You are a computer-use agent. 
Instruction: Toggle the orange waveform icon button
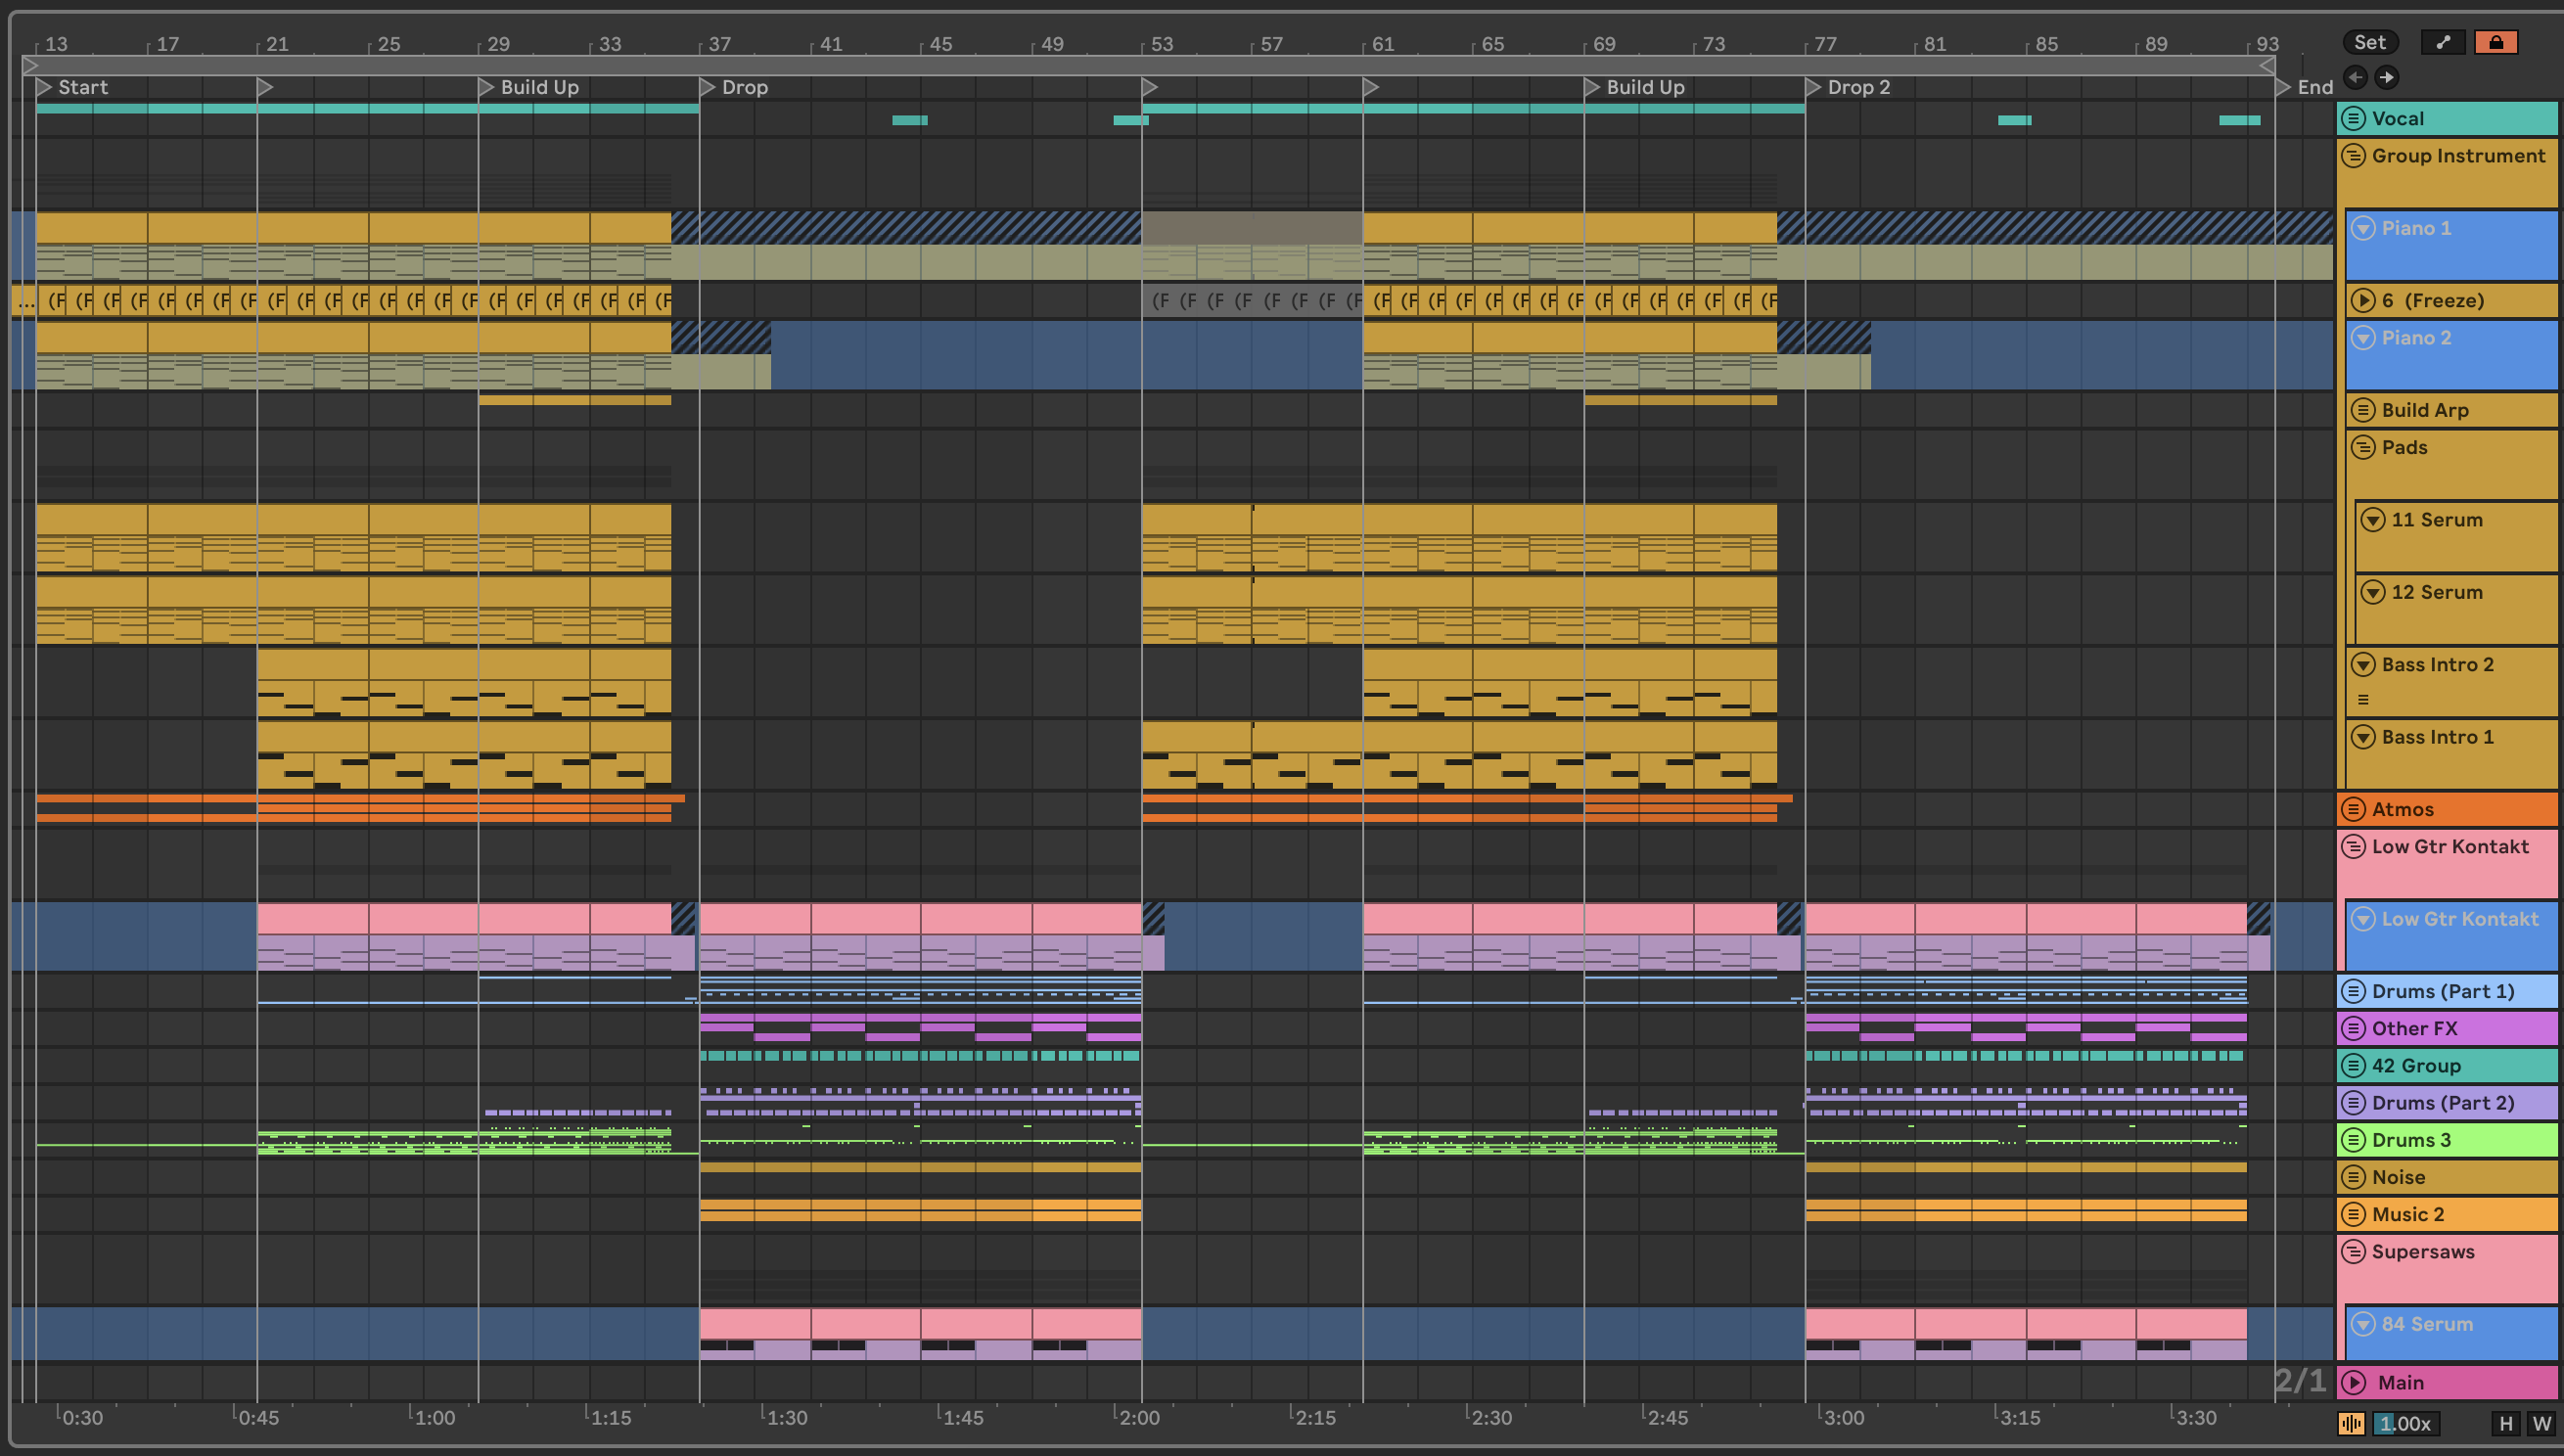[x=2351, y=1423]
